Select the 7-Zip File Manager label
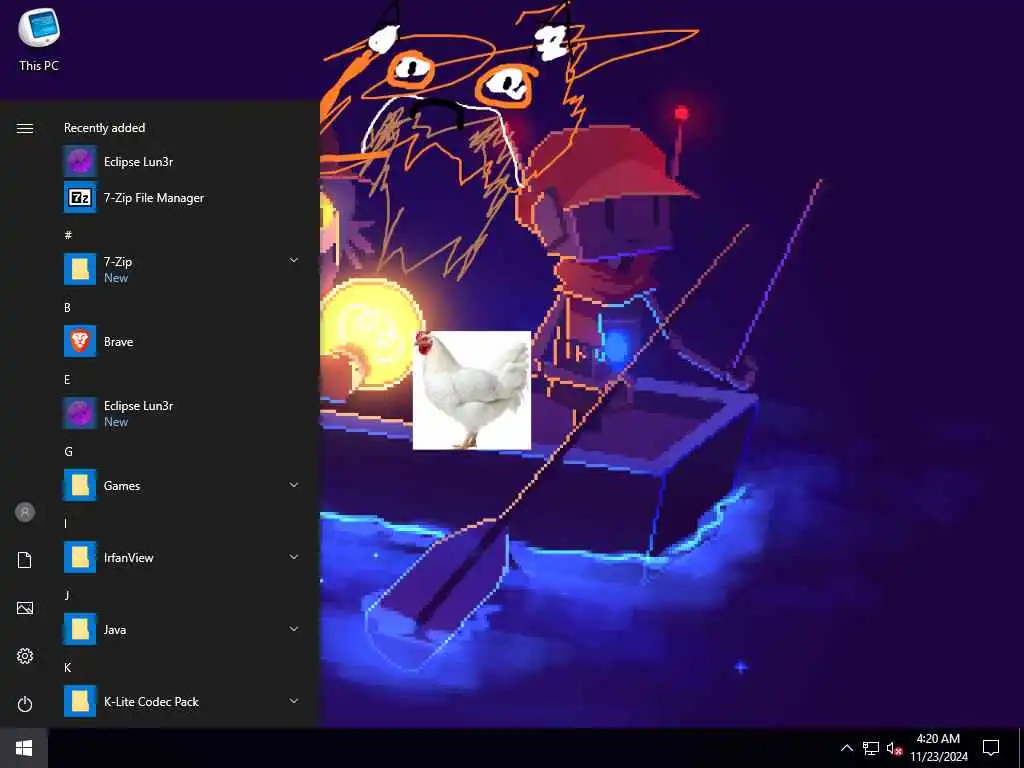The height and width of the screenshot is (768, 1024). (x=153, y=198)
